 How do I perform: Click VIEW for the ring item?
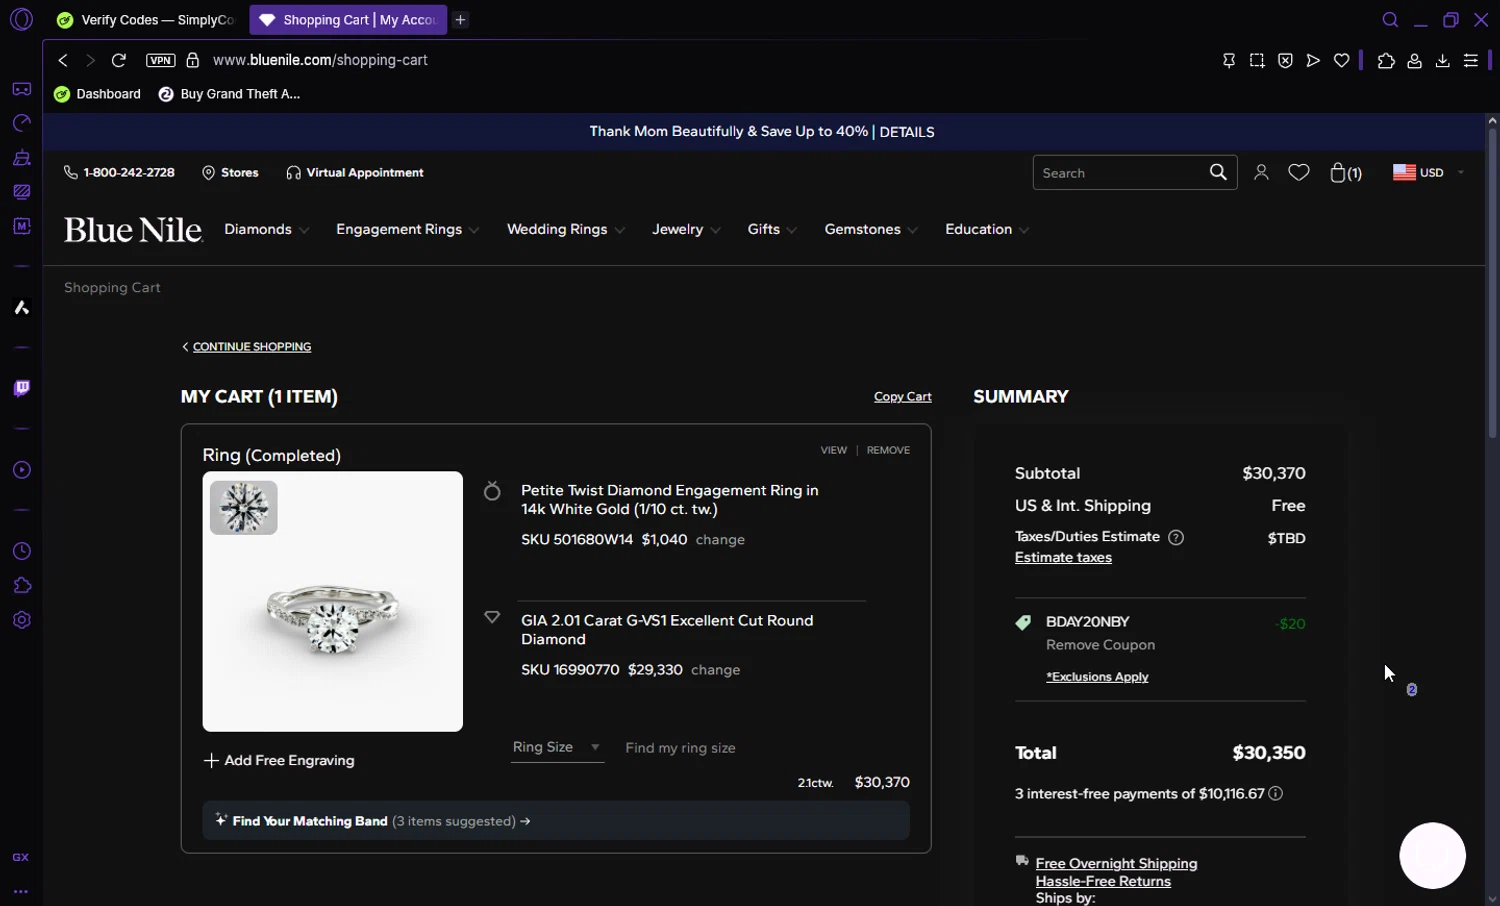(833, 450)
